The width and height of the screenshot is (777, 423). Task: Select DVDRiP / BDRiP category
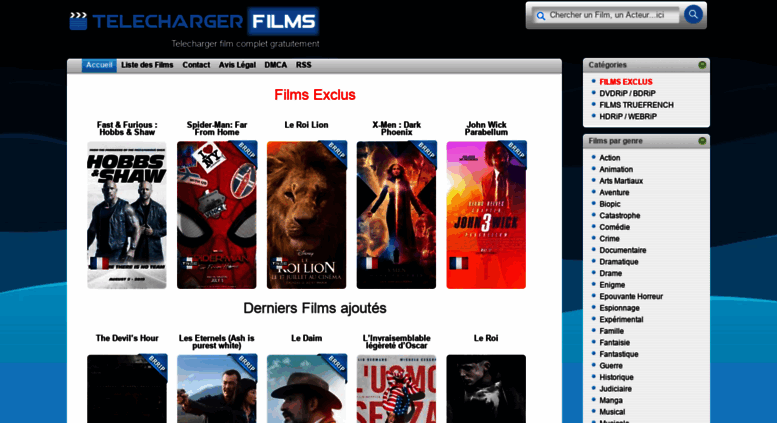[627, 93]
